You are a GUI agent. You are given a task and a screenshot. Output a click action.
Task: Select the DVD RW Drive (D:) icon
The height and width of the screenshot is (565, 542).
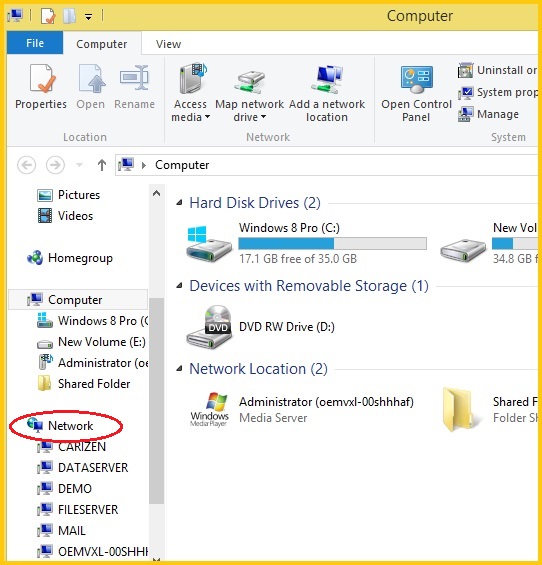[x=209, y=327]
